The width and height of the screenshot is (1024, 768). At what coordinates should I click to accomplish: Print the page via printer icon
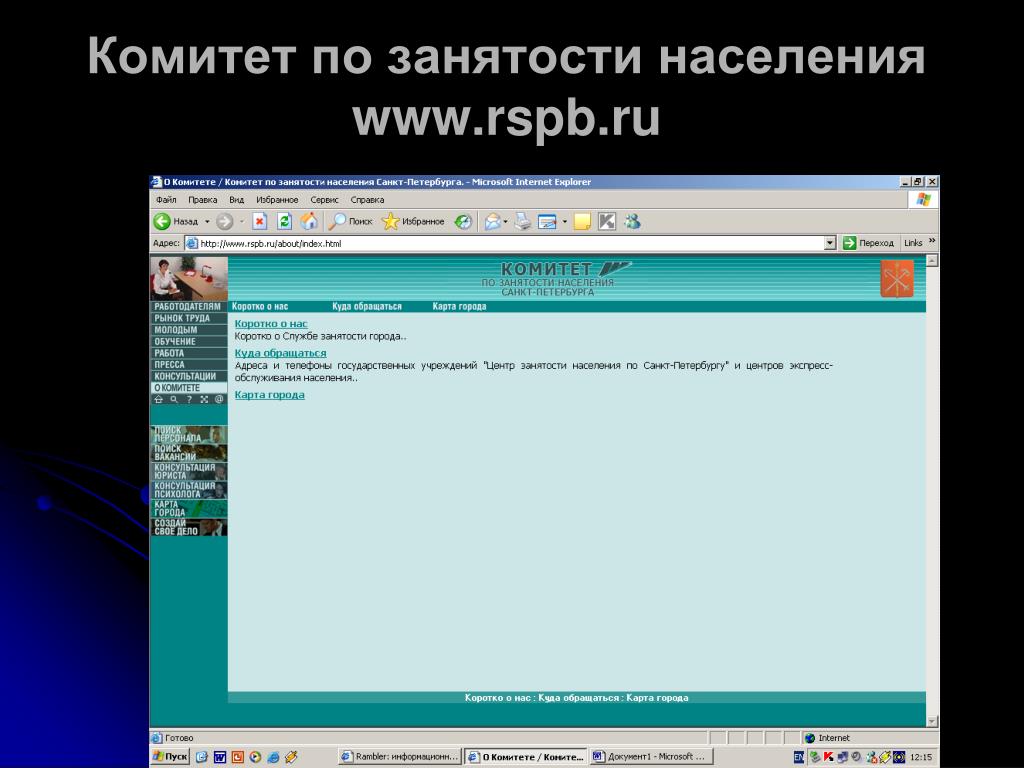point(522,222)
